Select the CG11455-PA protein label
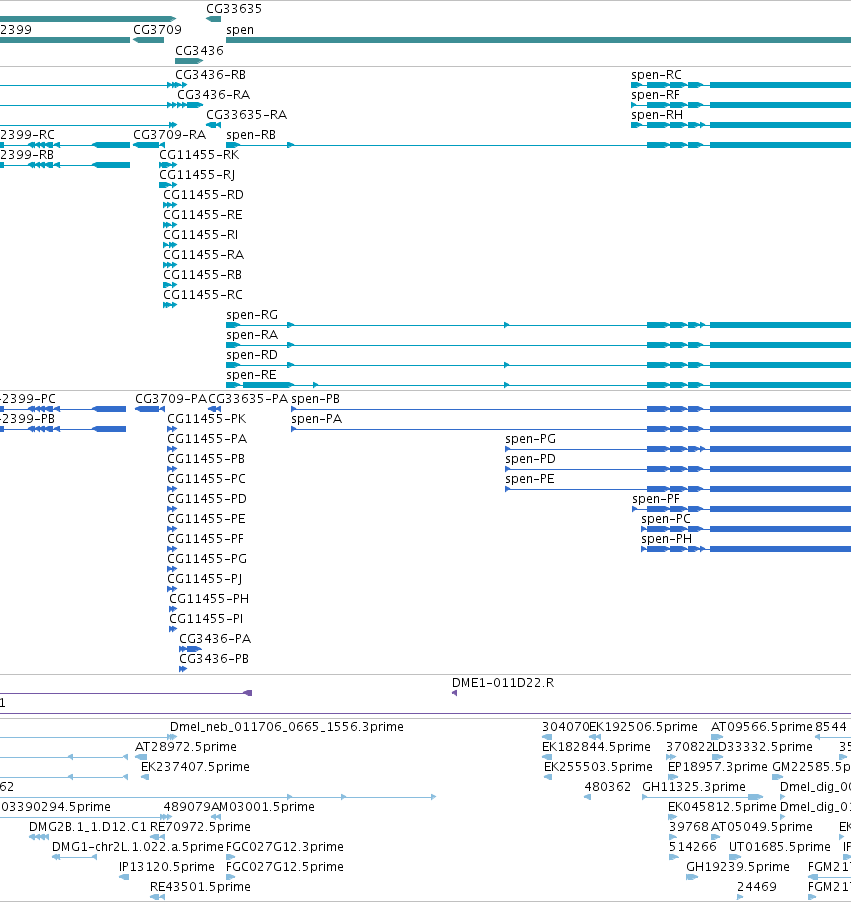This screenshot has width=851, height=902. pos(207,439)
